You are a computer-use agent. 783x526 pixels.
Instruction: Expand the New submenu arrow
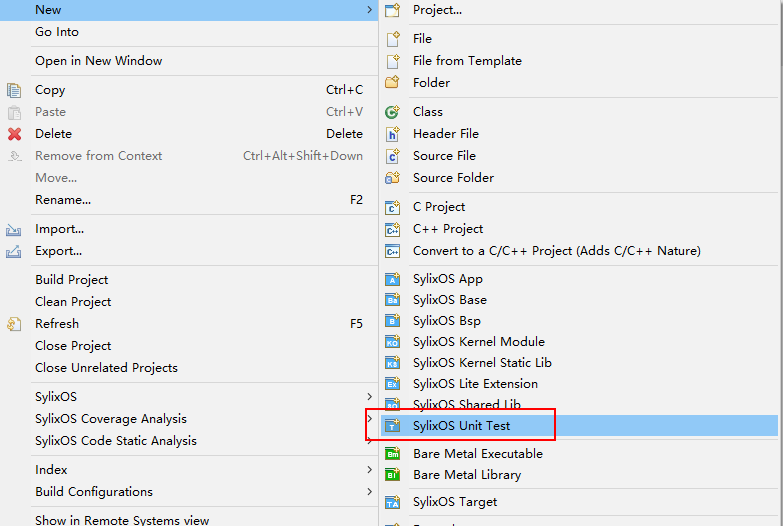370,9
